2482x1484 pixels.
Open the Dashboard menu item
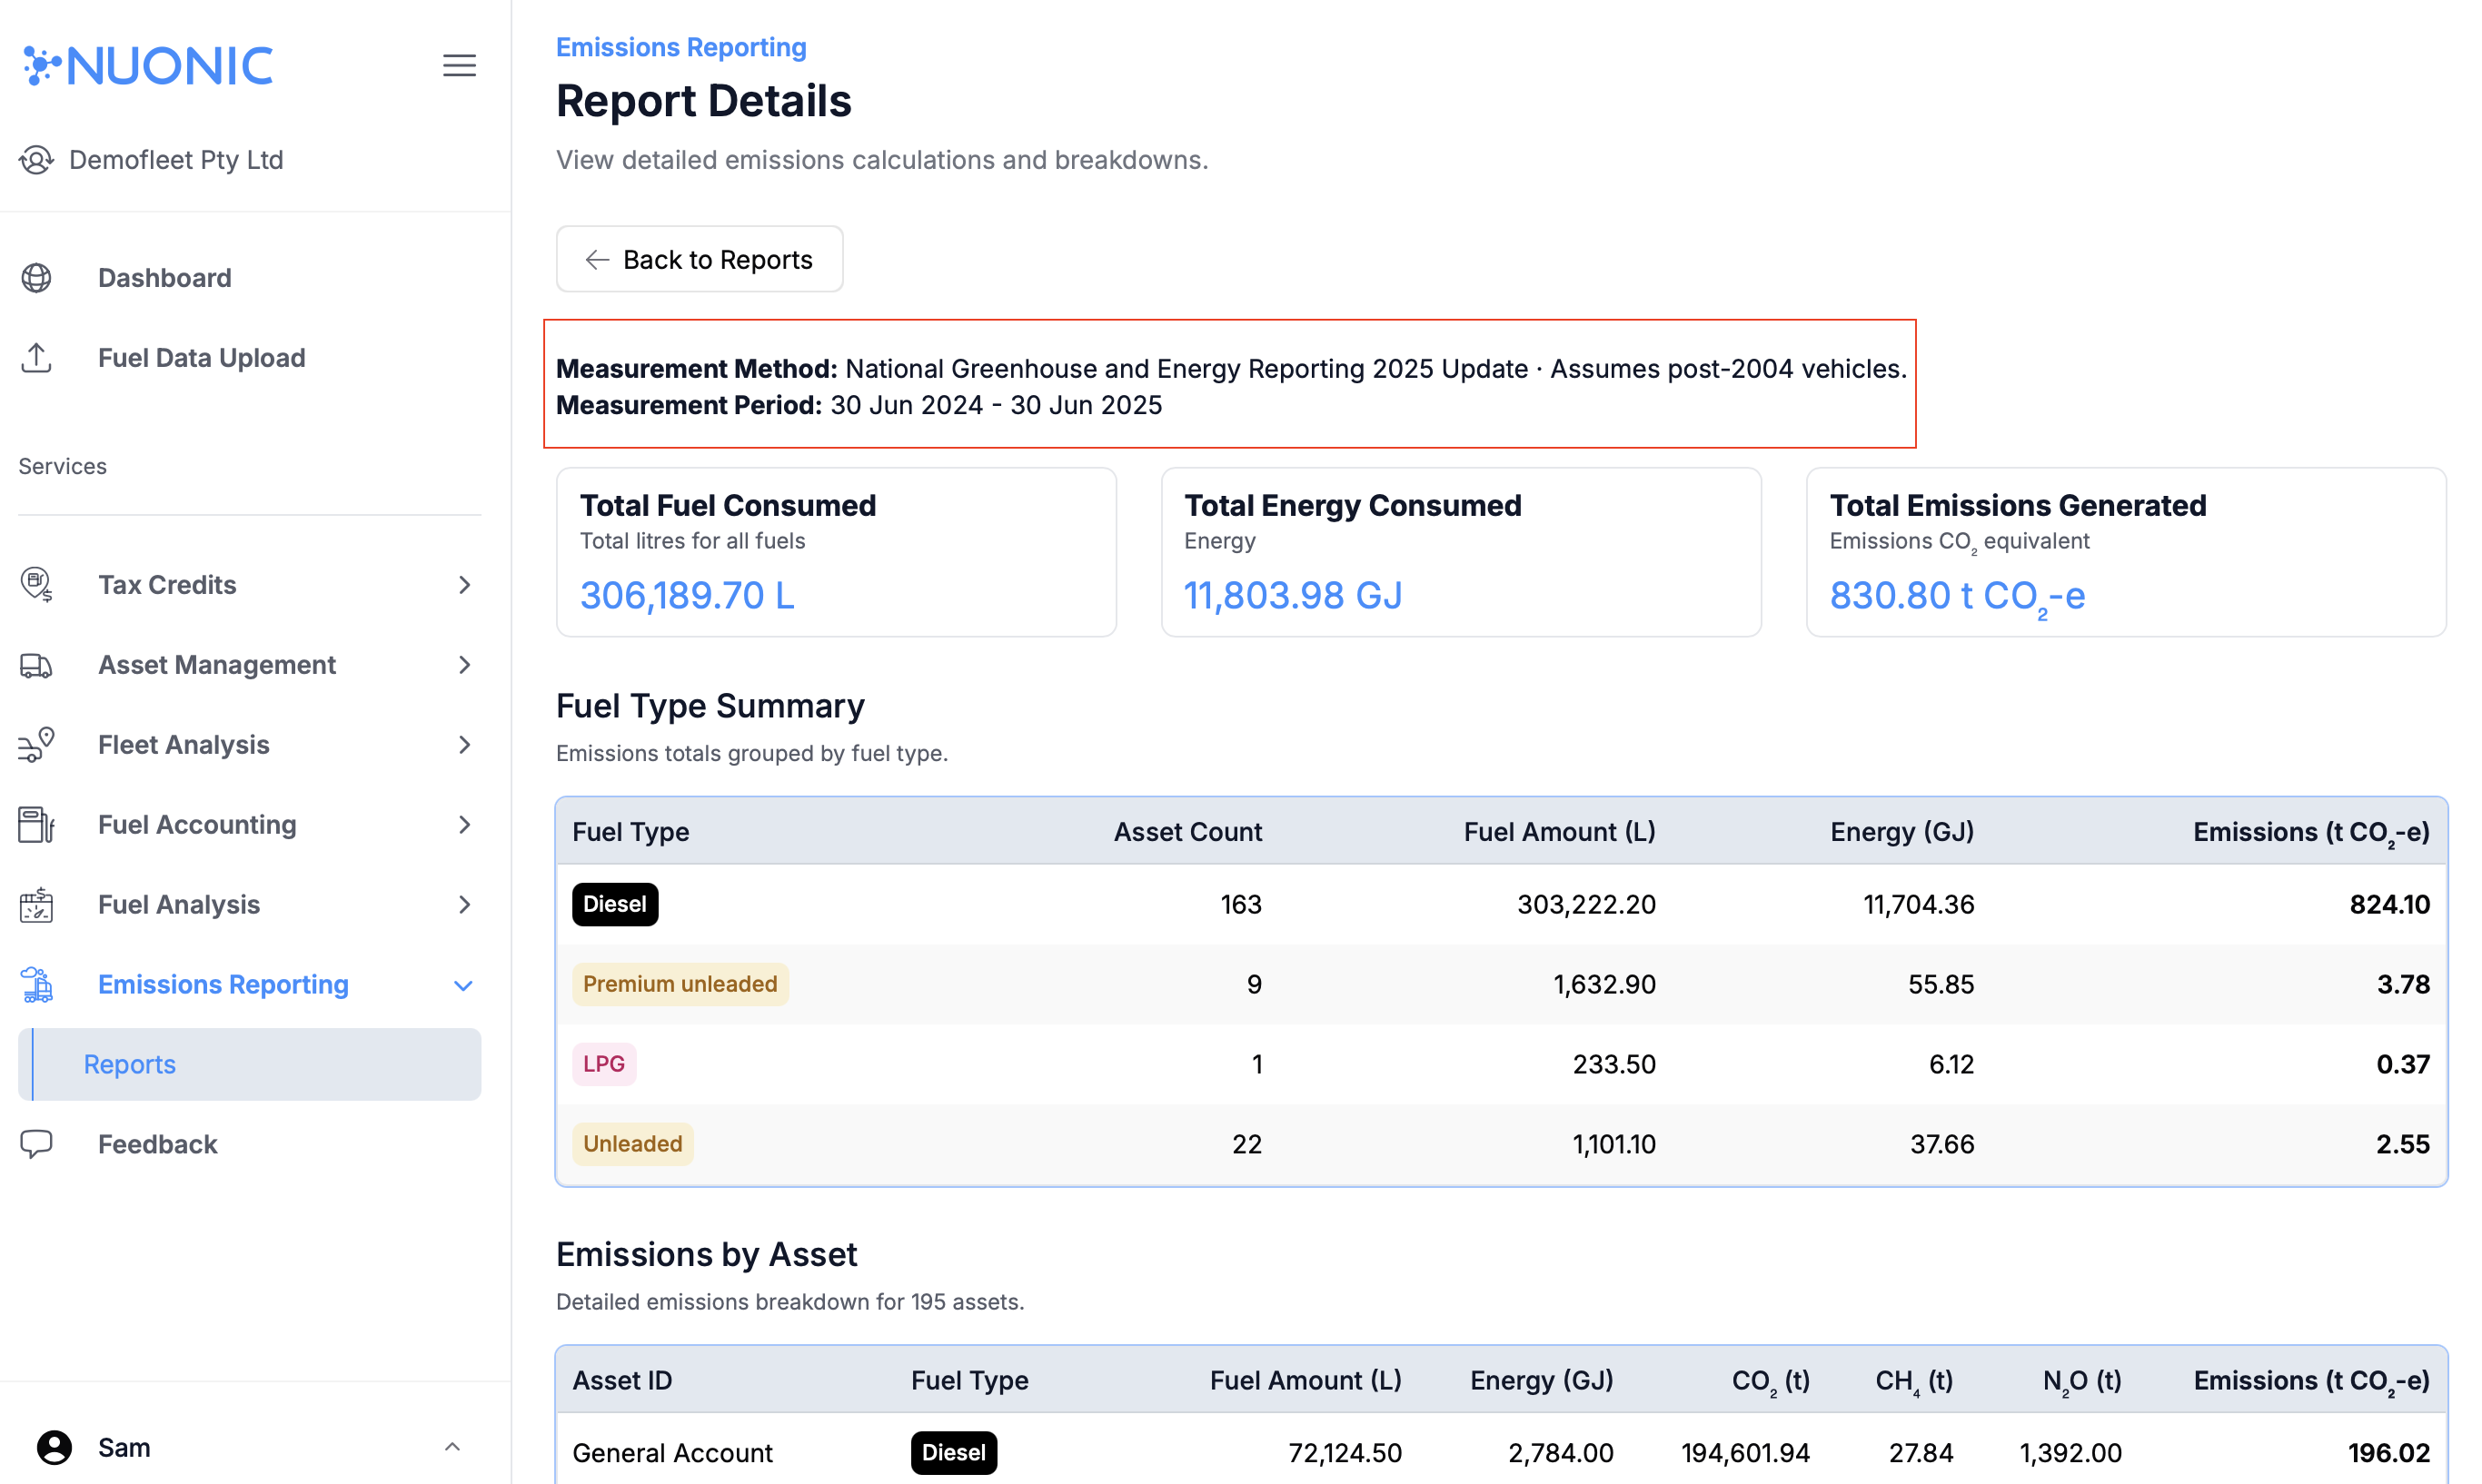pyautogui.click(x=164, y=277)
